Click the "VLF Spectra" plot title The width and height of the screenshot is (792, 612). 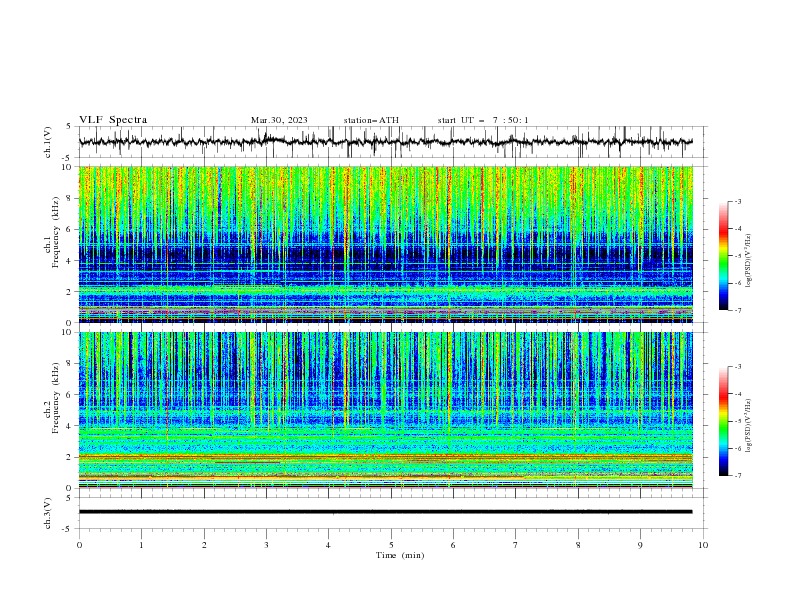coord(113,120)
